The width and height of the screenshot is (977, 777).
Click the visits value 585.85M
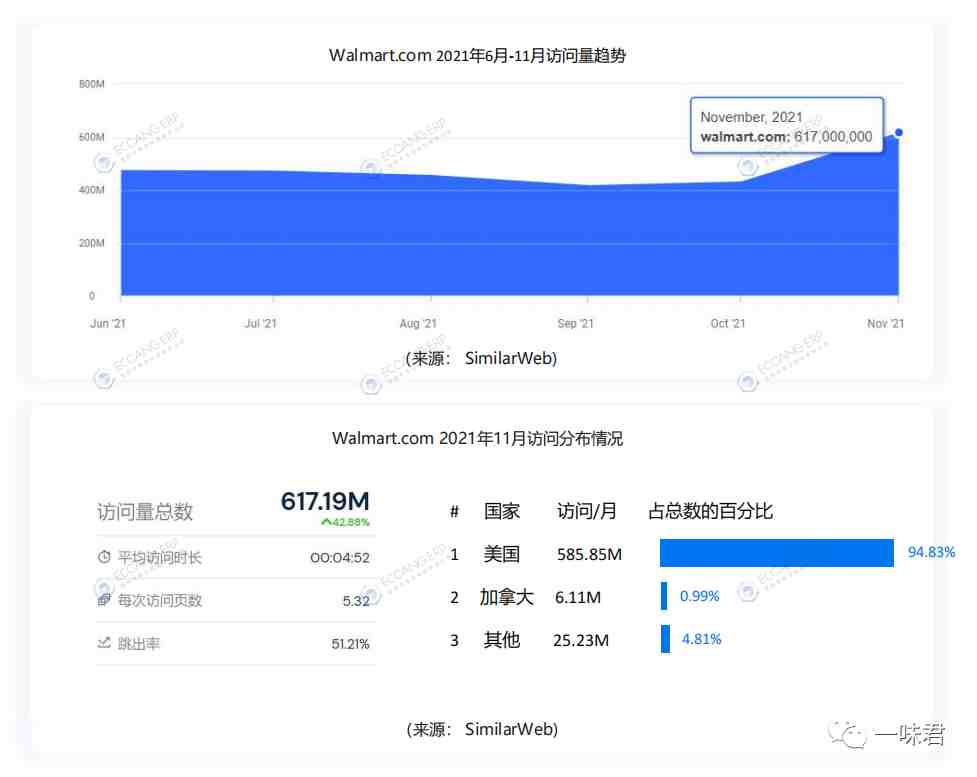coord(589,554)
